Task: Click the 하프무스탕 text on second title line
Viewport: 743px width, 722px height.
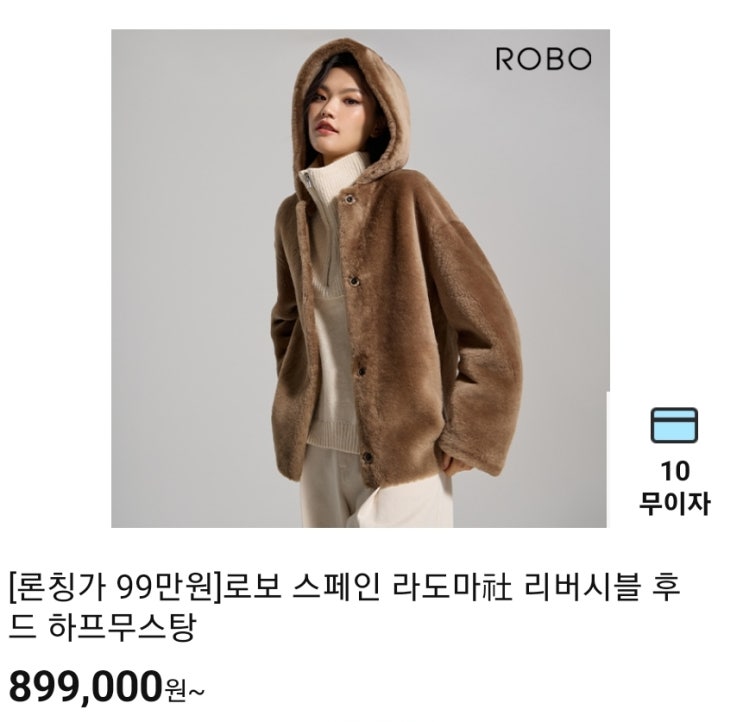Action: pos(122,628)
